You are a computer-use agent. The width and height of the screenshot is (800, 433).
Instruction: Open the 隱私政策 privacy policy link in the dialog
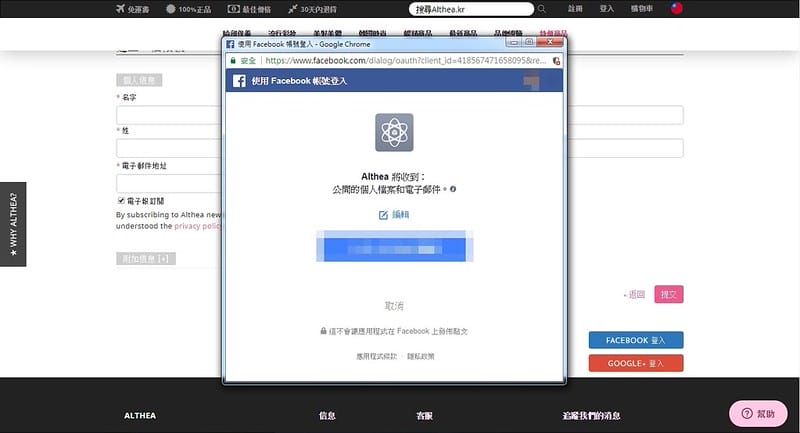[x=421, y=356]
